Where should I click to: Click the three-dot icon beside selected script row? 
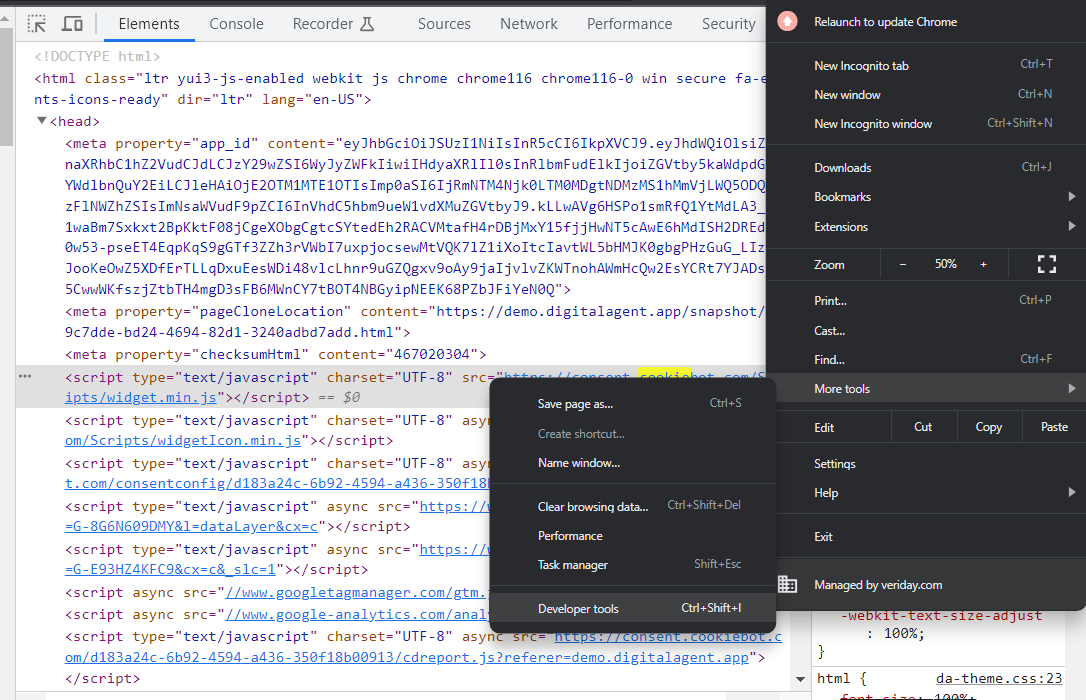(x=25, y=376)
